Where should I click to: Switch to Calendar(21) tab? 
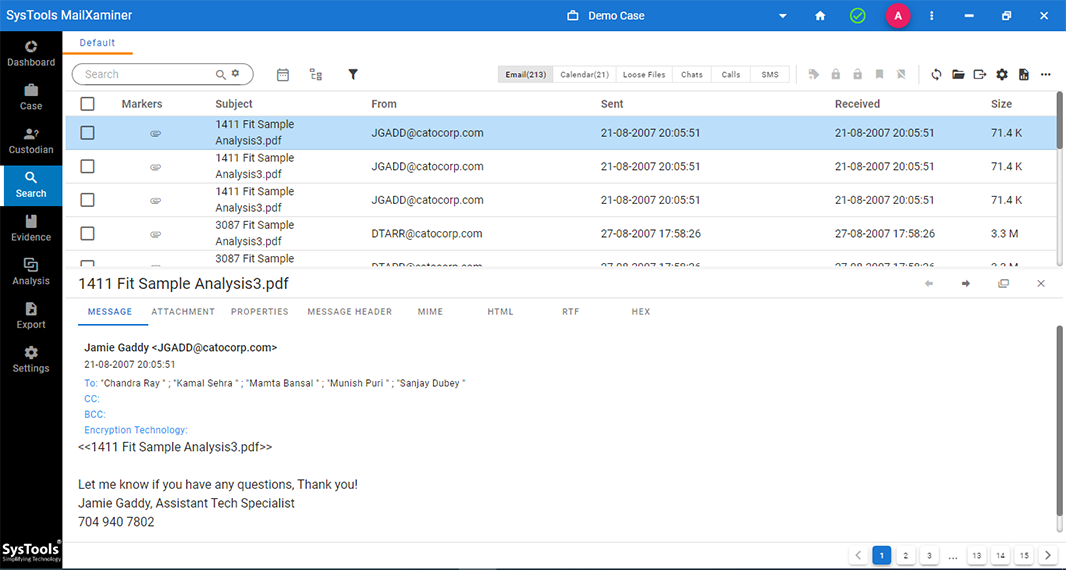pyautogui.click(x=584, y=75)
